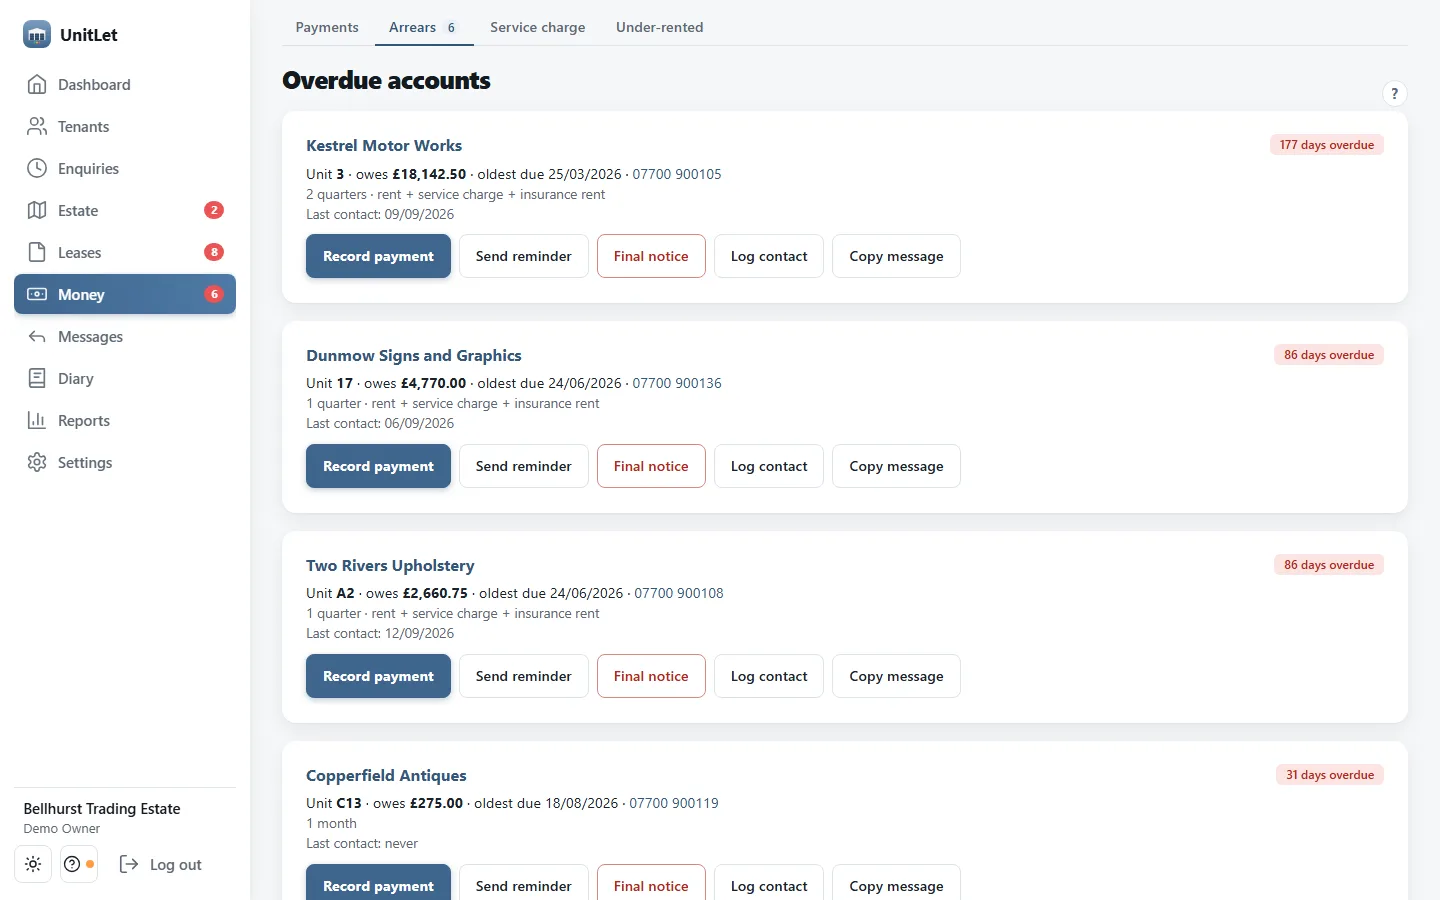Click the UnitLet logo icon
The height and width of the screenshot is (900, 1440).
[37, 34]
